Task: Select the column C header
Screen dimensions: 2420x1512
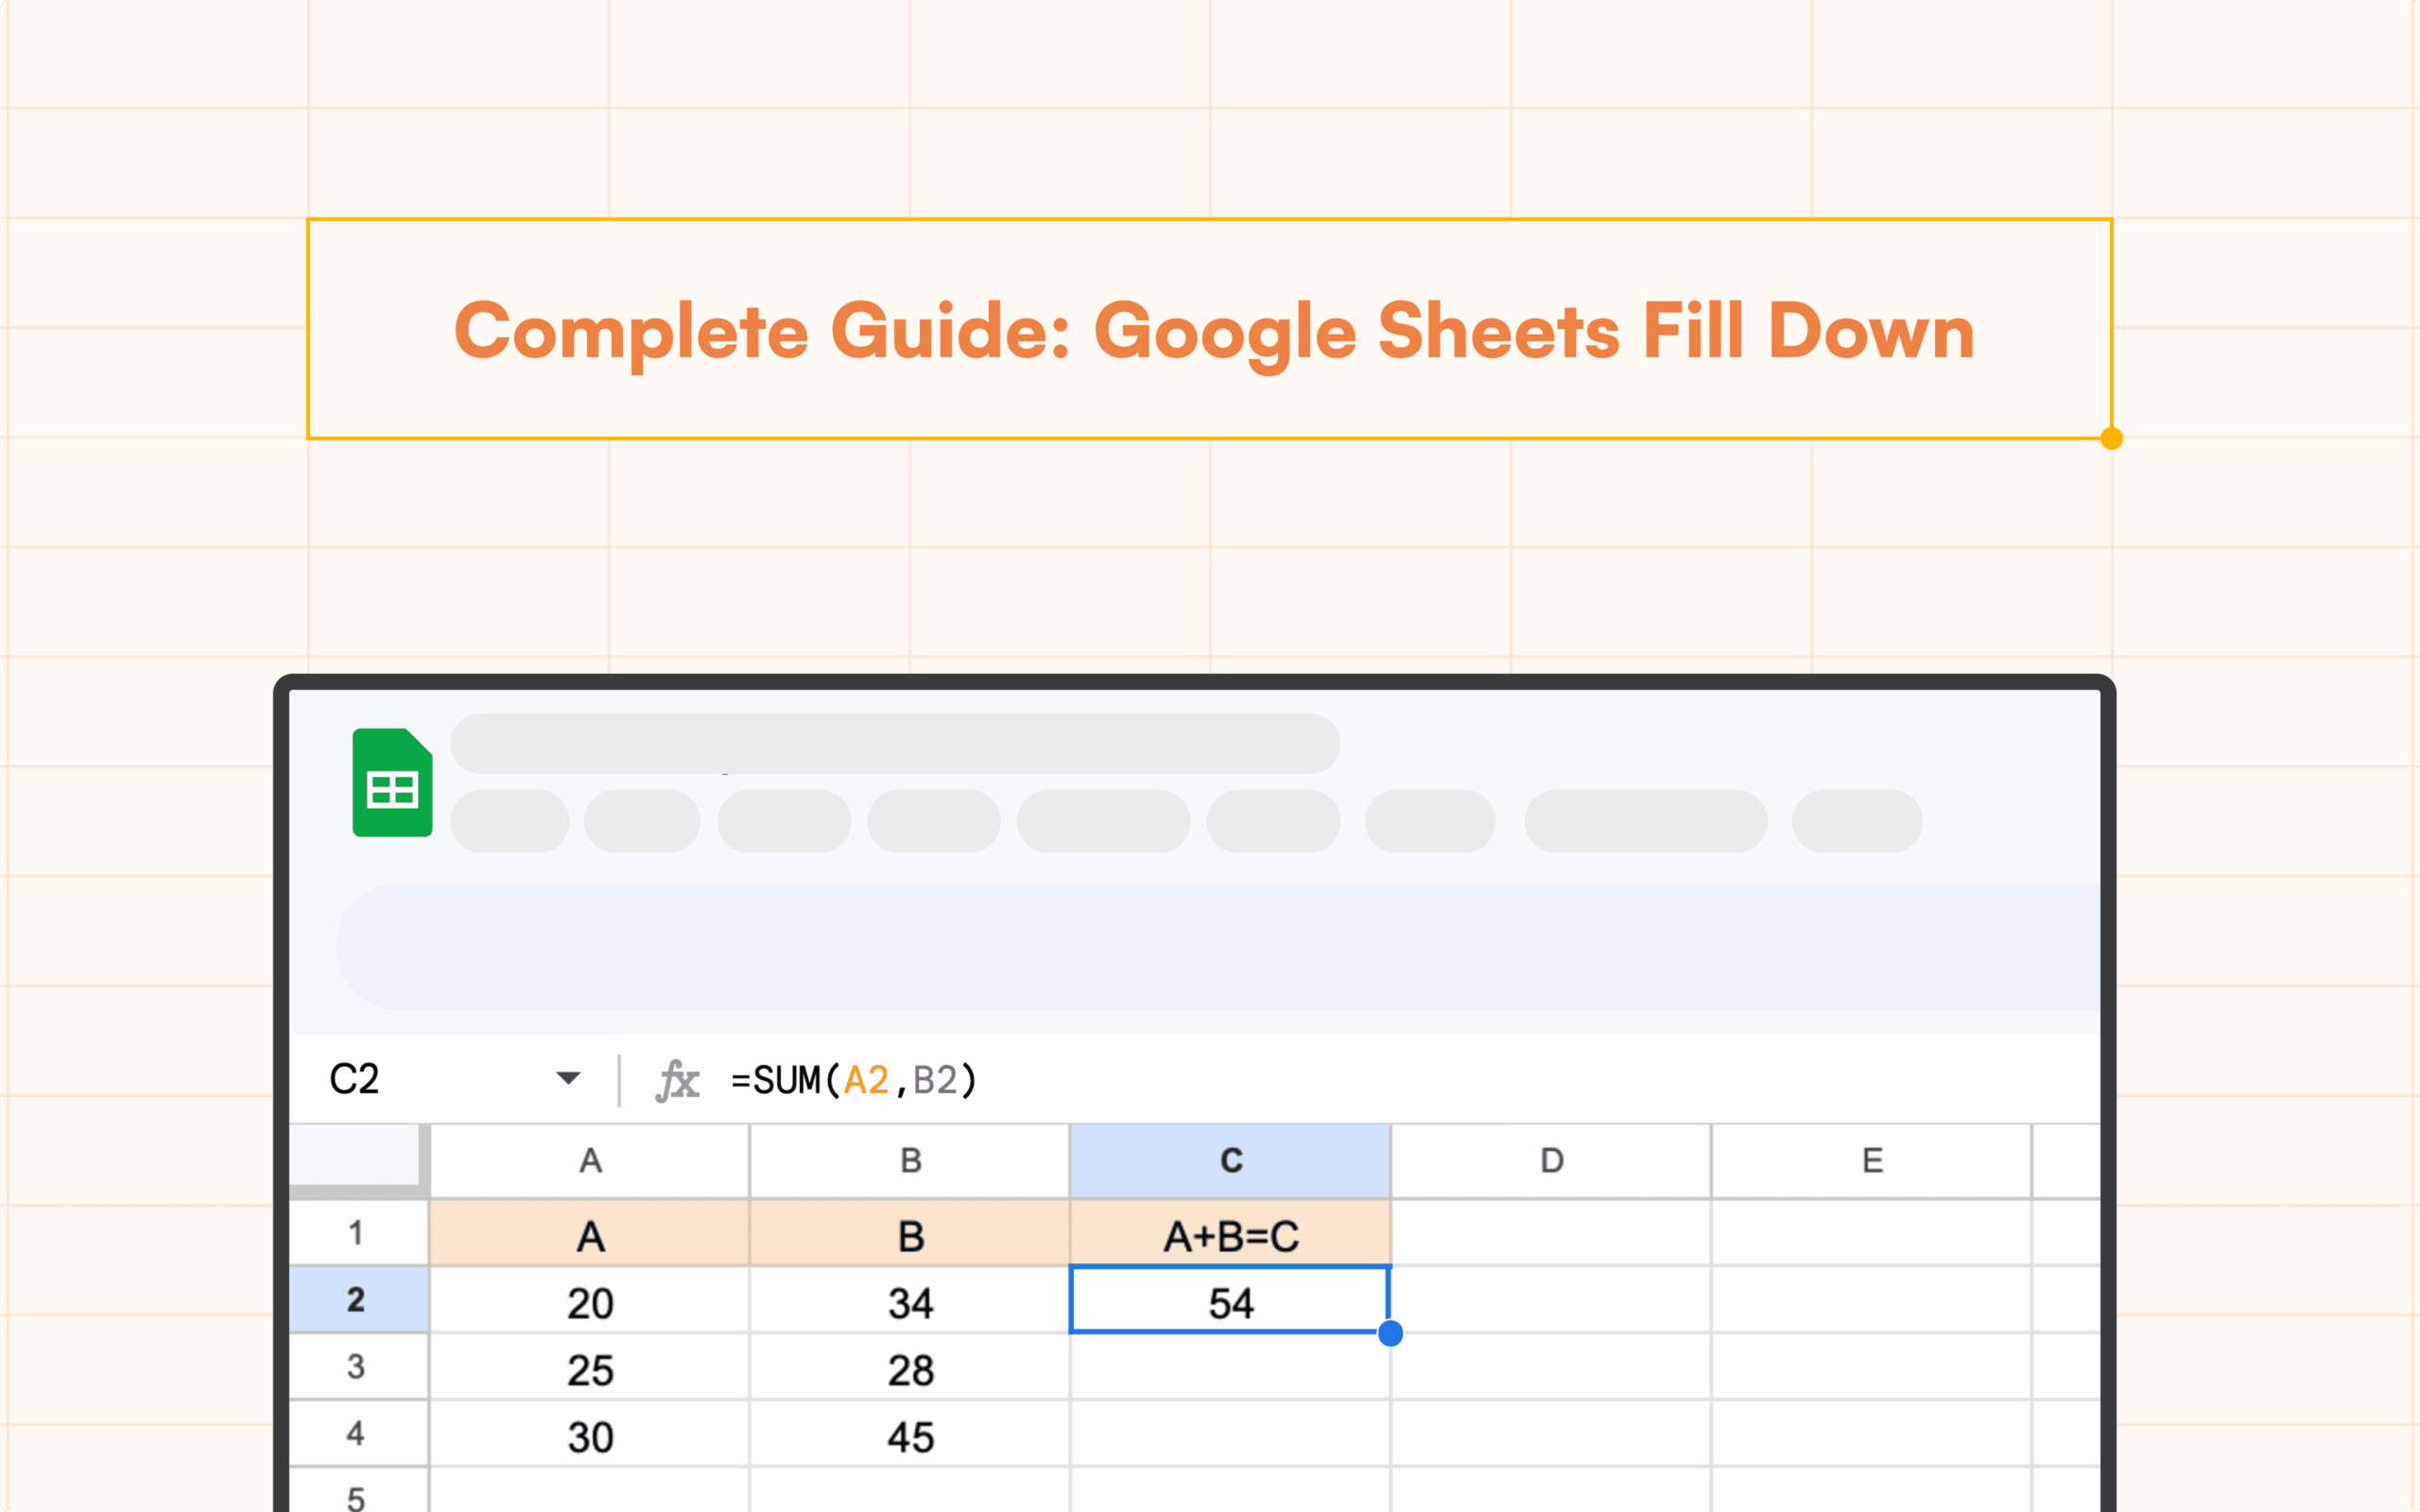Action: [x=1230, y=1161]
